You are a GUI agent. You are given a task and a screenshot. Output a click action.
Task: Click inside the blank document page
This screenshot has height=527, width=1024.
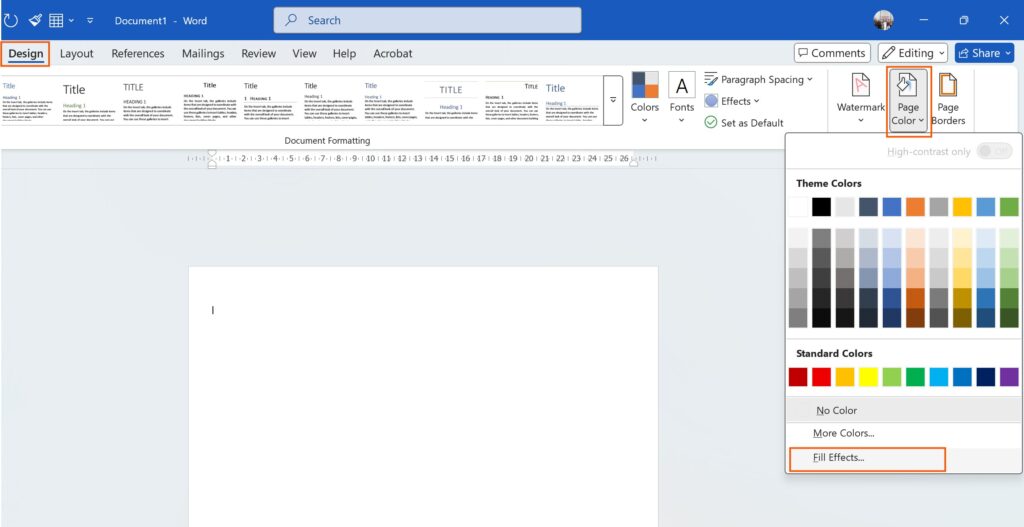pos(423,396)
